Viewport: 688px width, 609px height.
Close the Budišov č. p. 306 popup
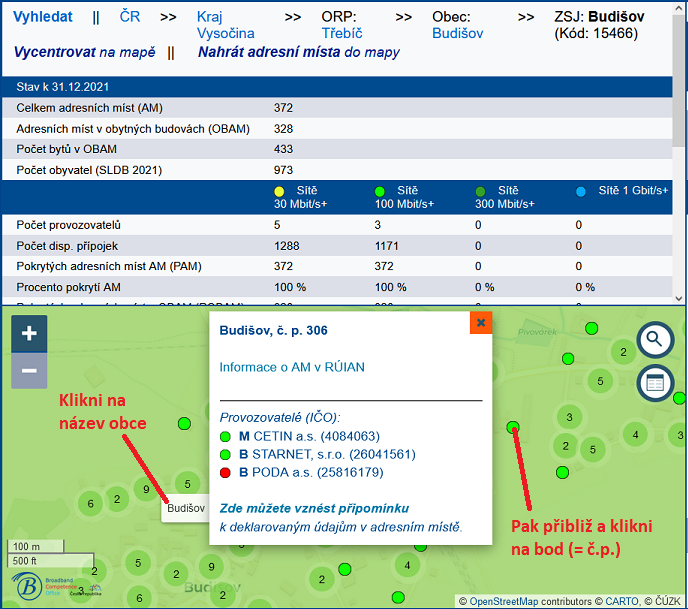481,323
